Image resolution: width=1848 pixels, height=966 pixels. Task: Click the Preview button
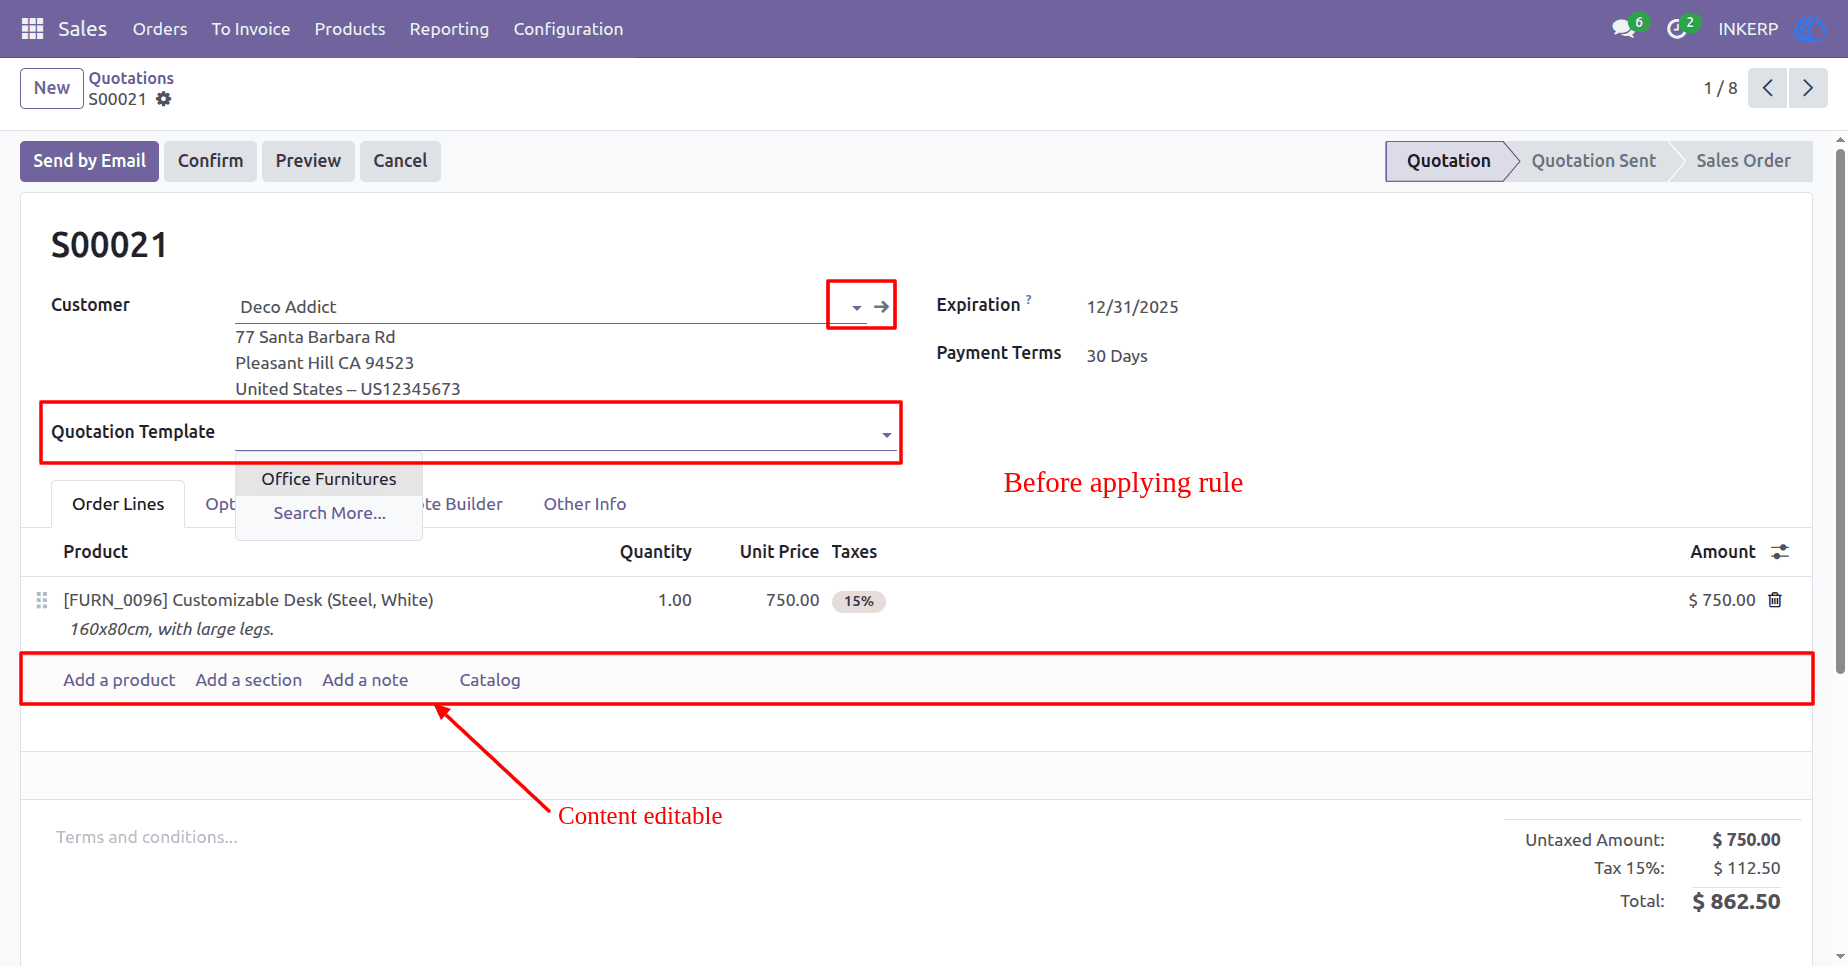tap(308, 161)
